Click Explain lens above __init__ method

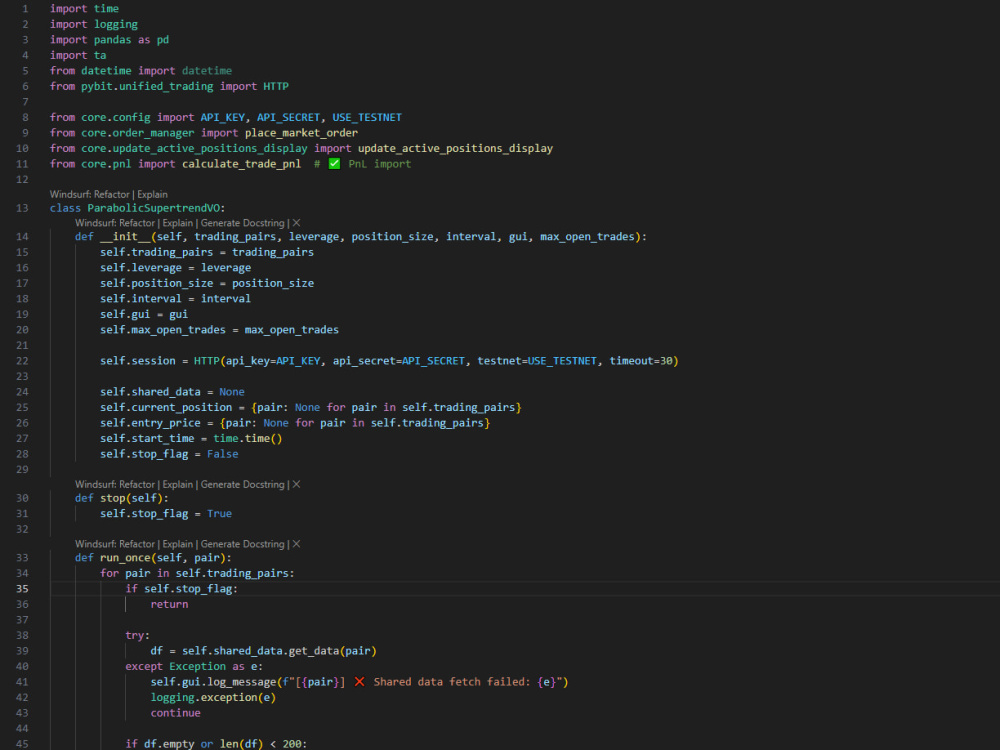coord(177,223)
